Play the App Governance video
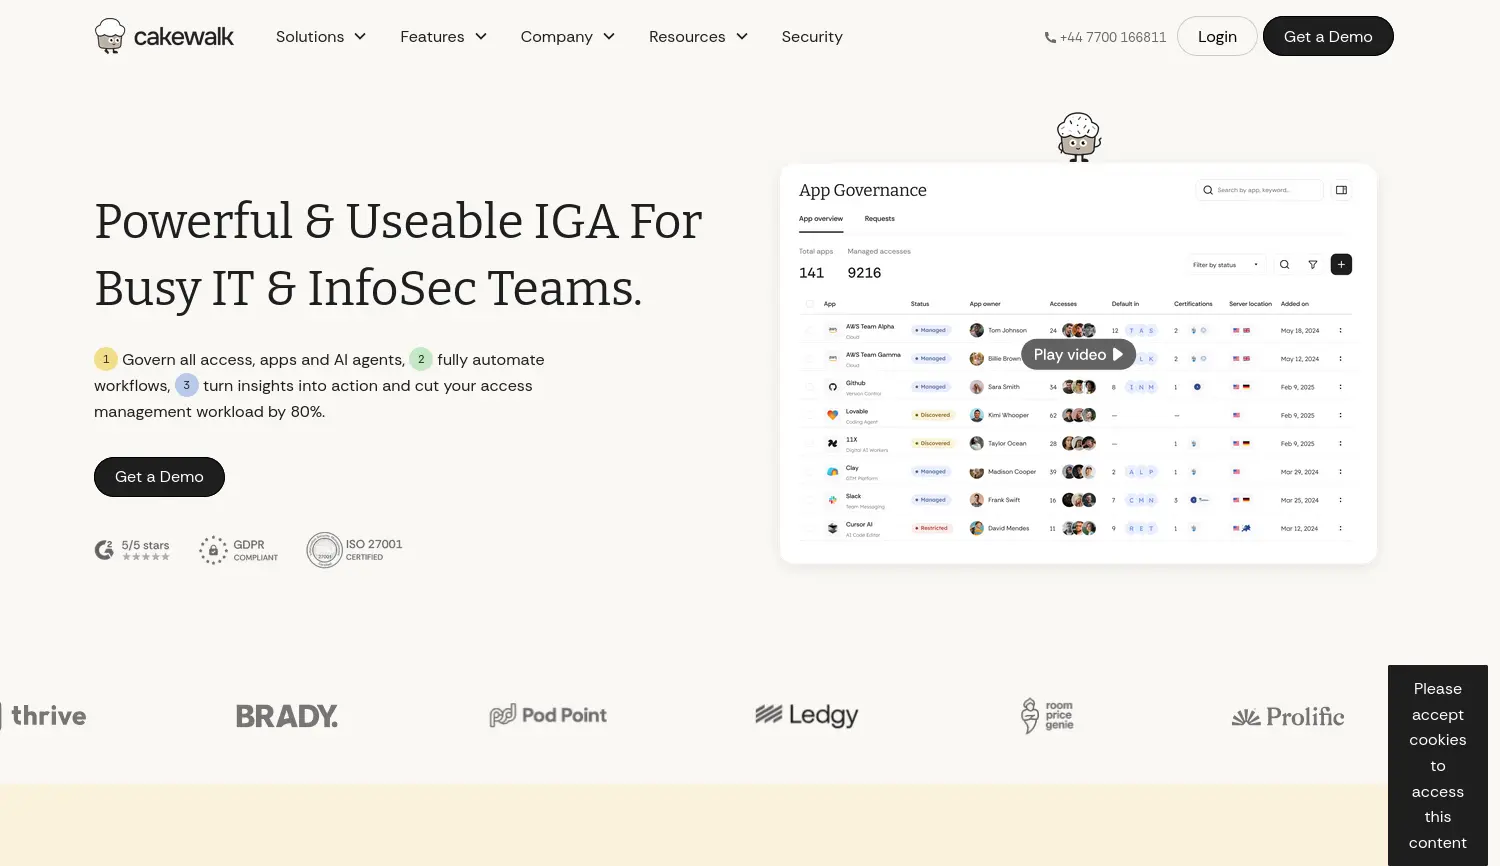This screenshot has height=866, width=1500. pos(1078,355)
